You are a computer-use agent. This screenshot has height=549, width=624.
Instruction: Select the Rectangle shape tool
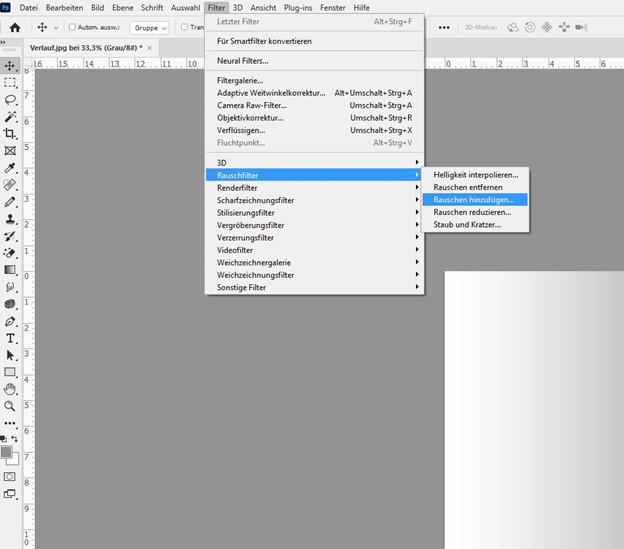click(x=10, y=372)
